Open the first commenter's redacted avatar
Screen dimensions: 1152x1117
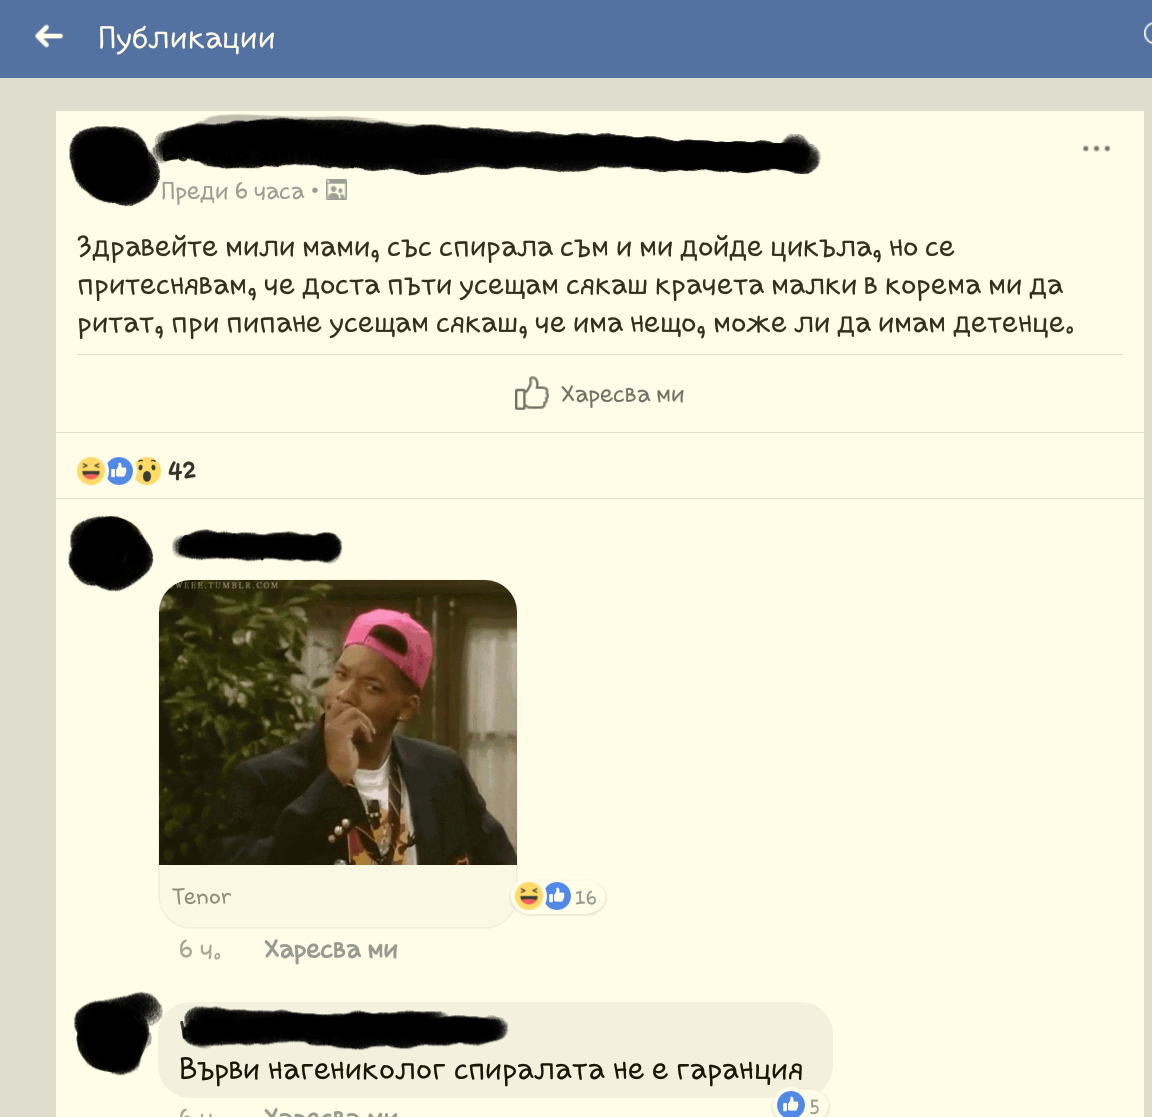(110, 553)
